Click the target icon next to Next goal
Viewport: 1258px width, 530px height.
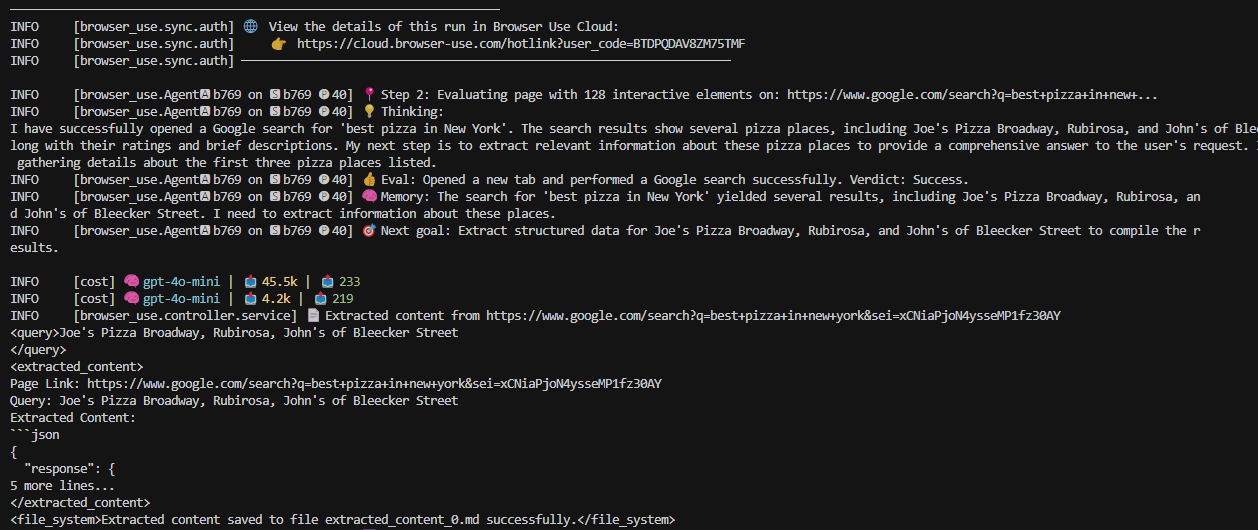[x=369, y=231]
